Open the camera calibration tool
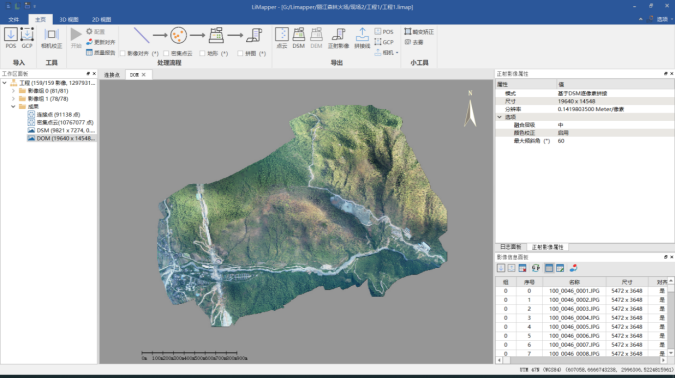 click(x=51, y=38)
